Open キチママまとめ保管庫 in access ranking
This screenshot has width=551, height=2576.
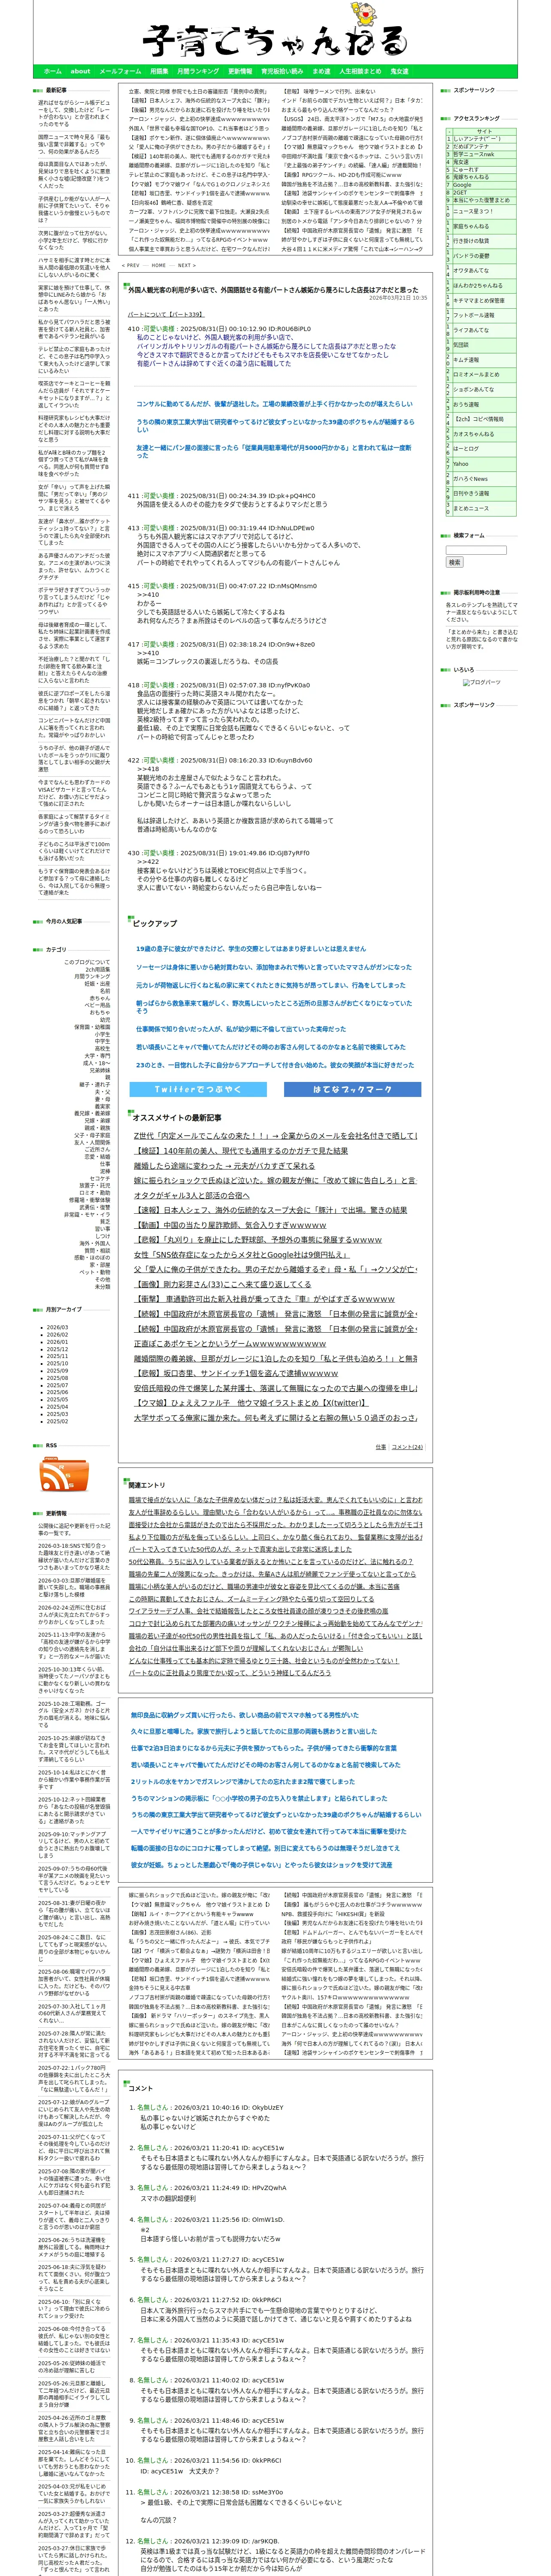point(479,300)
